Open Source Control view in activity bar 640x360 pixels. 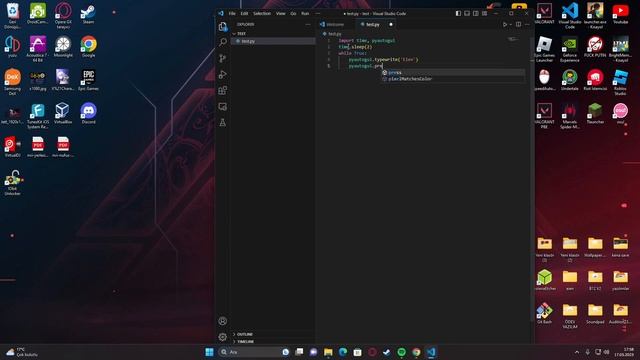[x=222, y=58]
